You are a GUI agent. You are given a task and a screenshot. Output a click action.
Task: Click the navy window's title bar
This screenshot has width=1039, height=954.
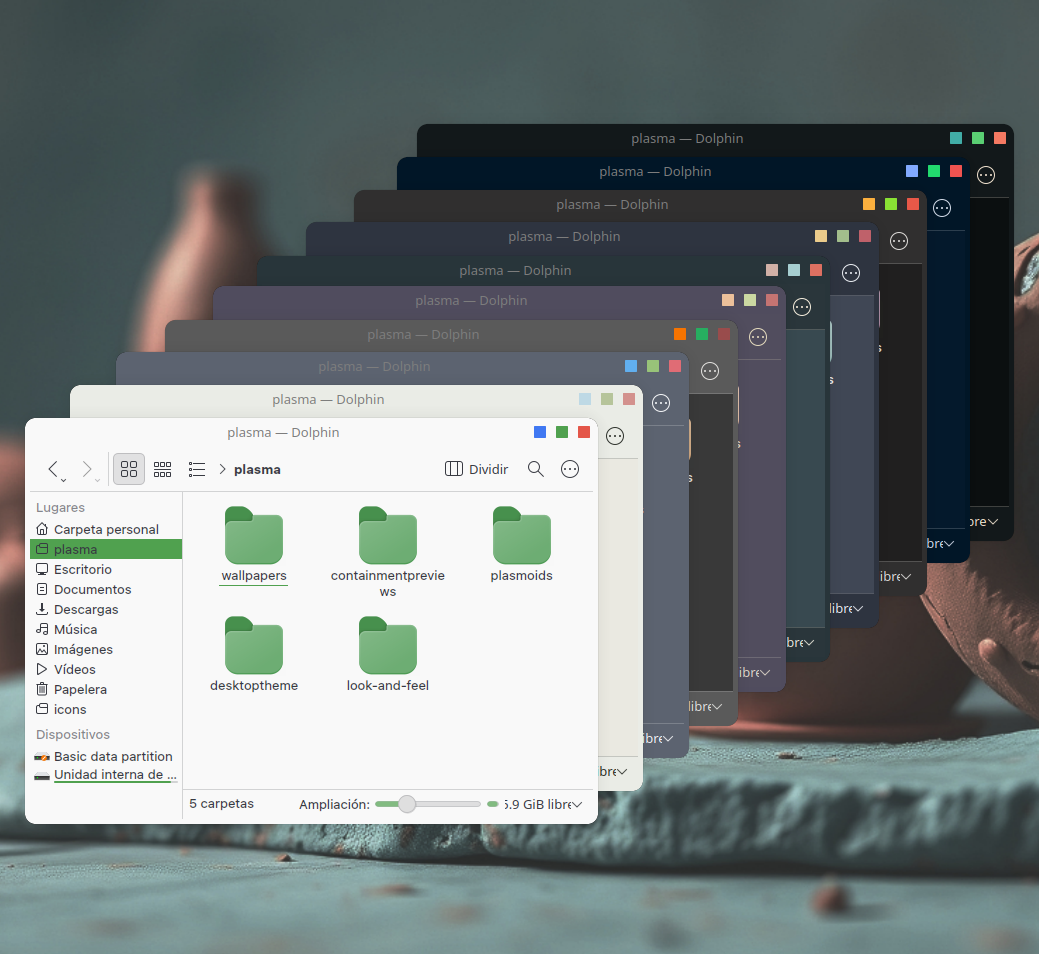[655, 172]
